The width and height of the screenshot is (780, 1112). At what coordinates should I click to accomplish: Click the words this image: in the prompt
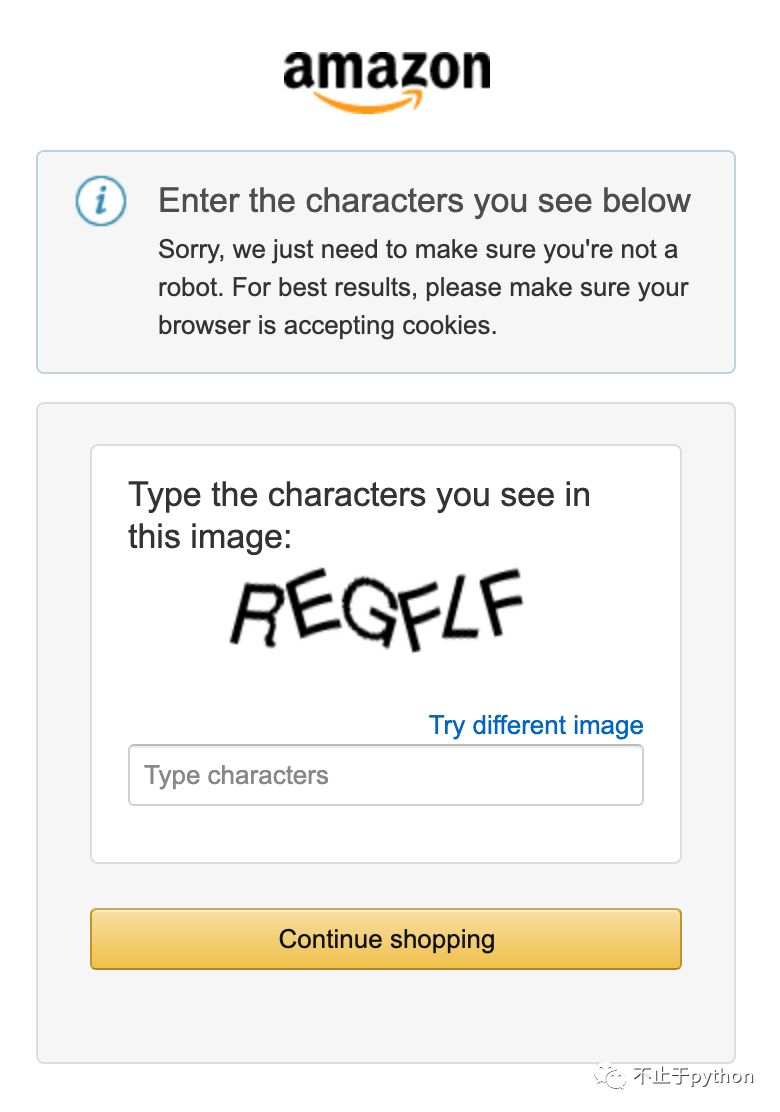pyautogui.click(x=210, y=538)
